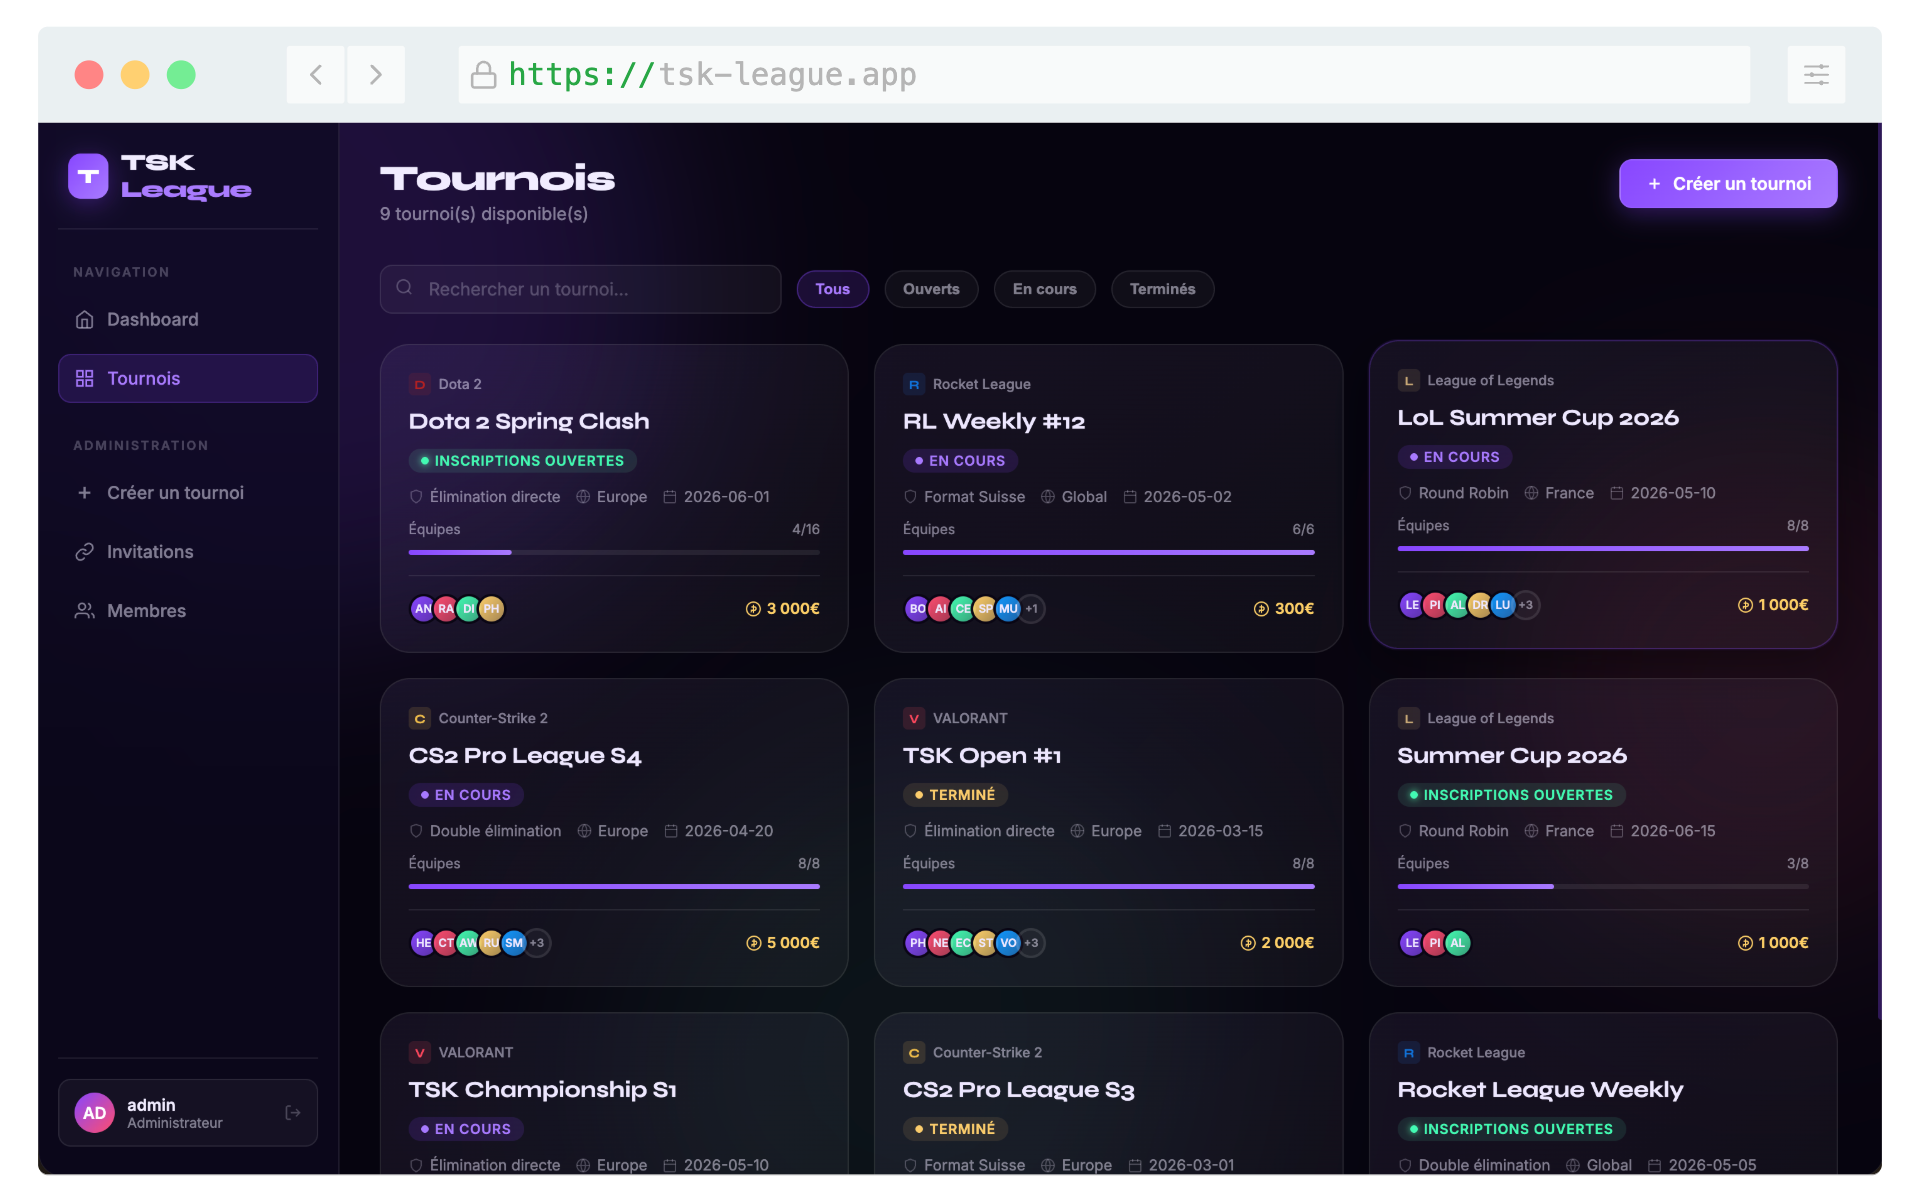Go to Tournois in sidebar
Image resolution: width=1920 pixels, height=1200 pixels.
[188, 379]
